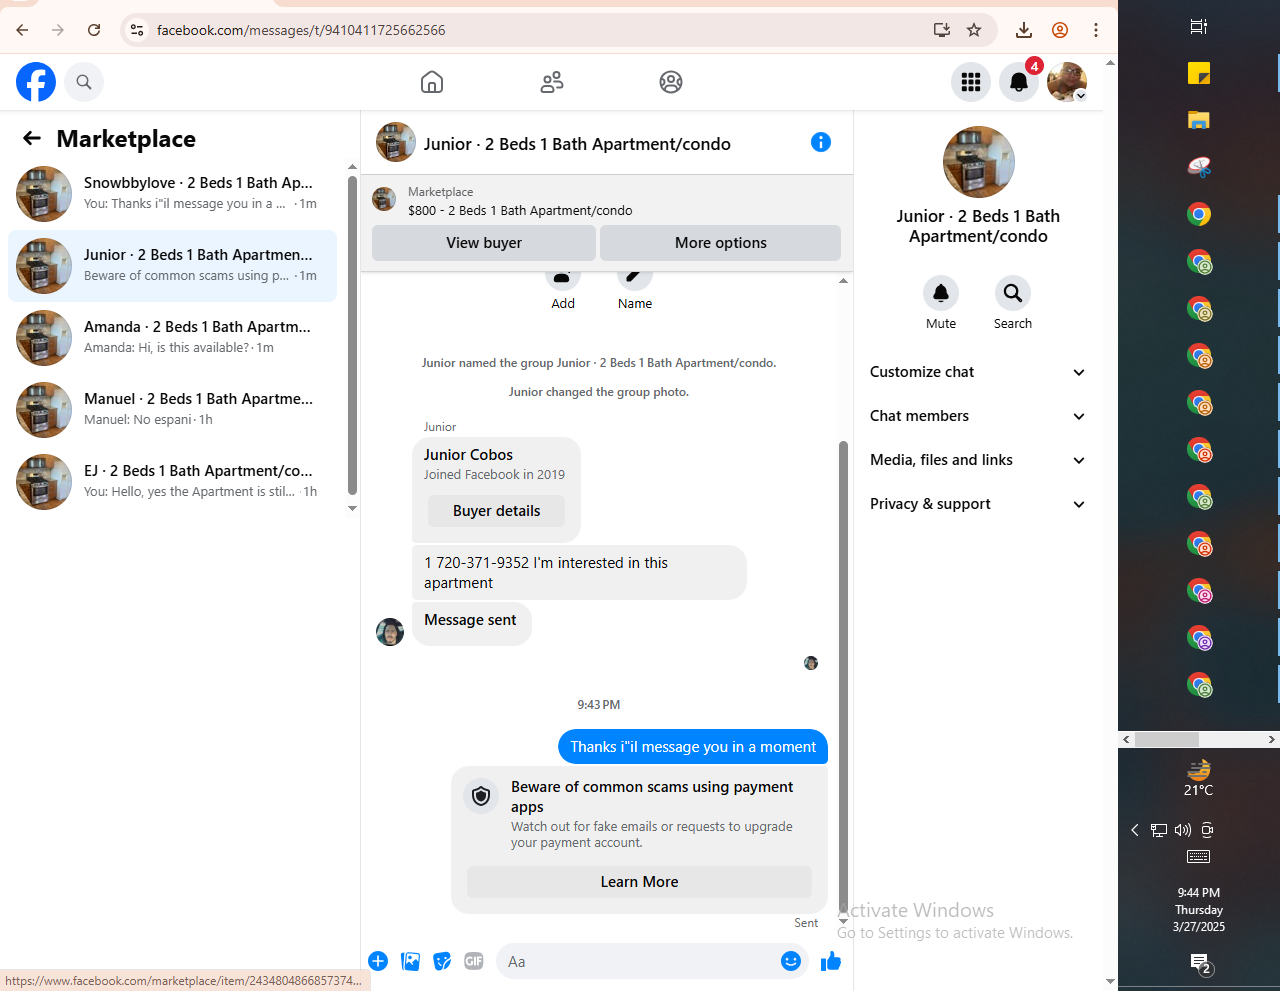Expand Media, files and links section
The height and width of the screenshot is (991, 1280).
[x=978, y=460]
